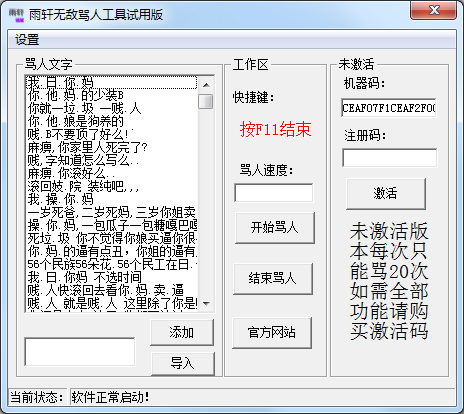Focus the 骂人速度 input box
The height and width of the screenshot is (414, 464).
tap(274, 192)
